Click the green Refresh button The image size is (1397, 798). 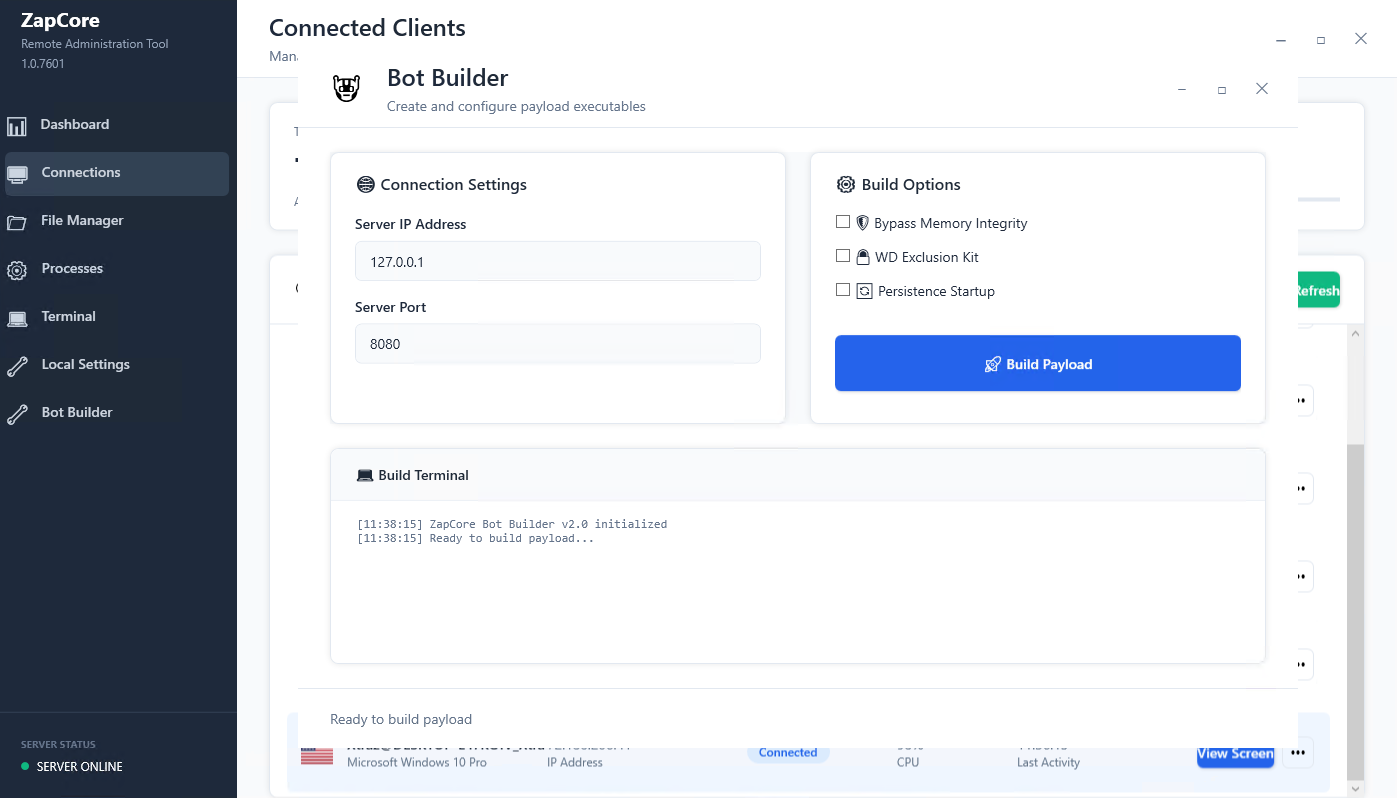click(1318, 290)
